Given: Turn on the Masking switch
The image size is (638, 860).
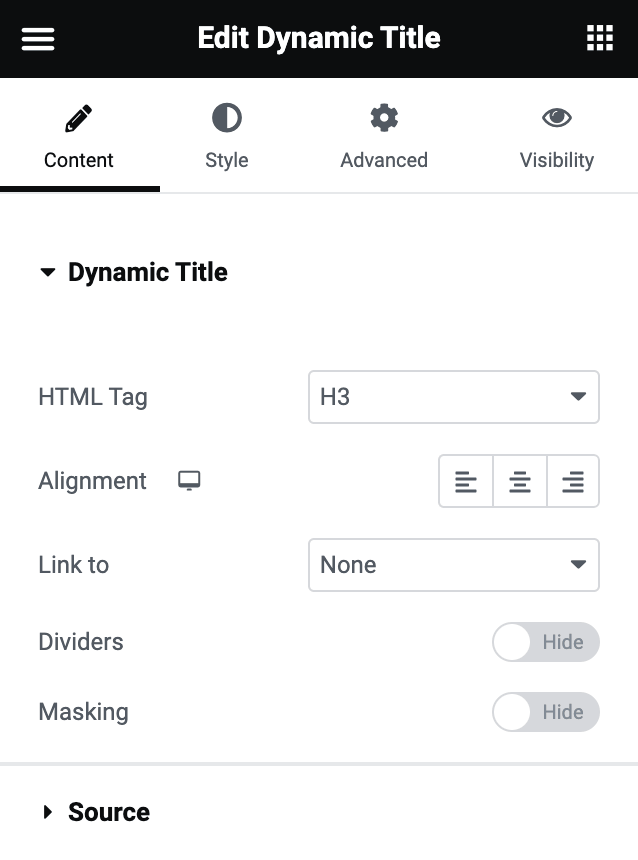Looking at the screenshot, I should [x=546, y=712].
